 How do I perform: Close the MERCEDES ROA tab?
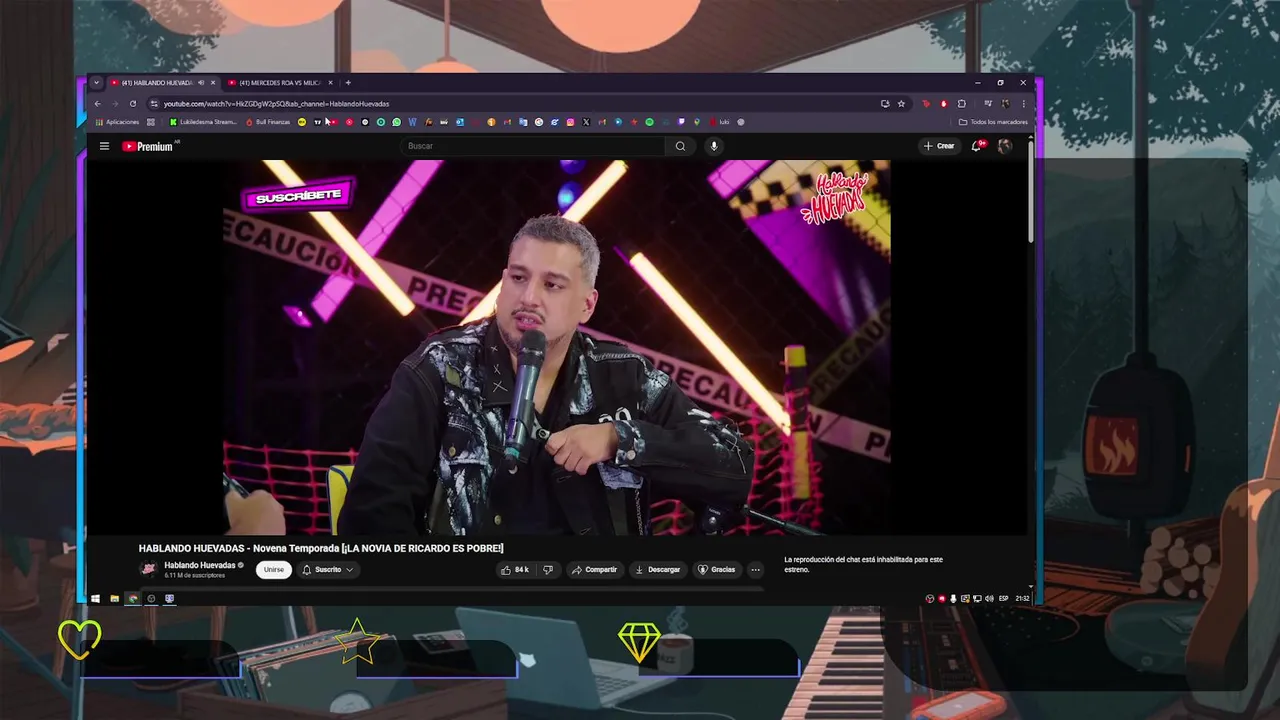click(330, 83)
